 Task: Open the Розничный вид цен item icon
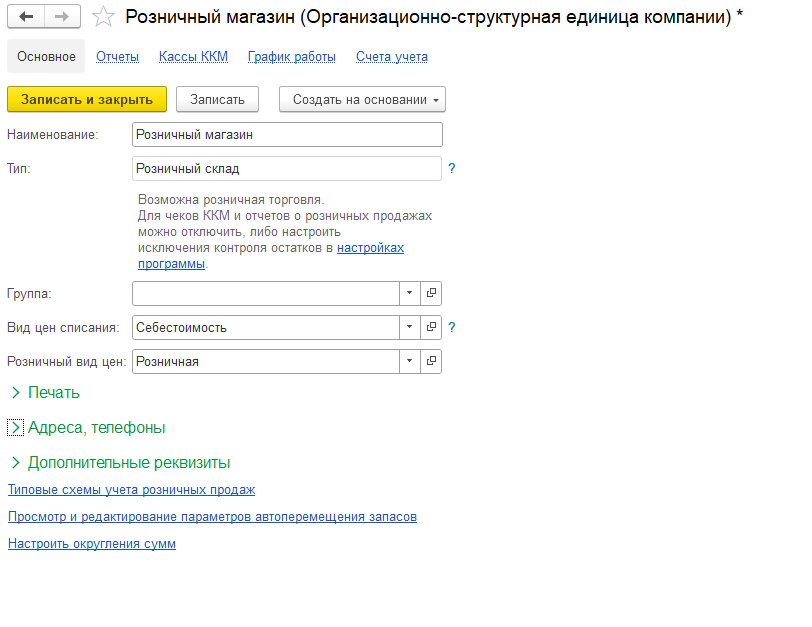[x=432, y=361]
